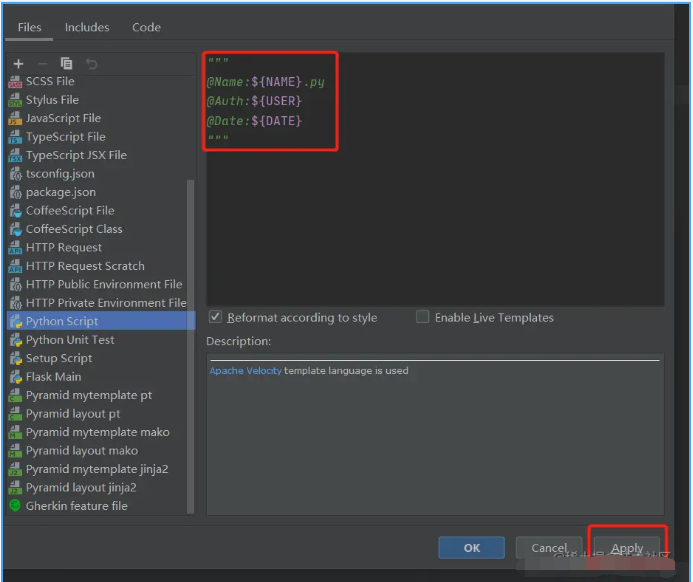Screen dimensions: 693x582
Task: Click the Python Script icon
Action: pyautogui.click(x=15, y=321)
